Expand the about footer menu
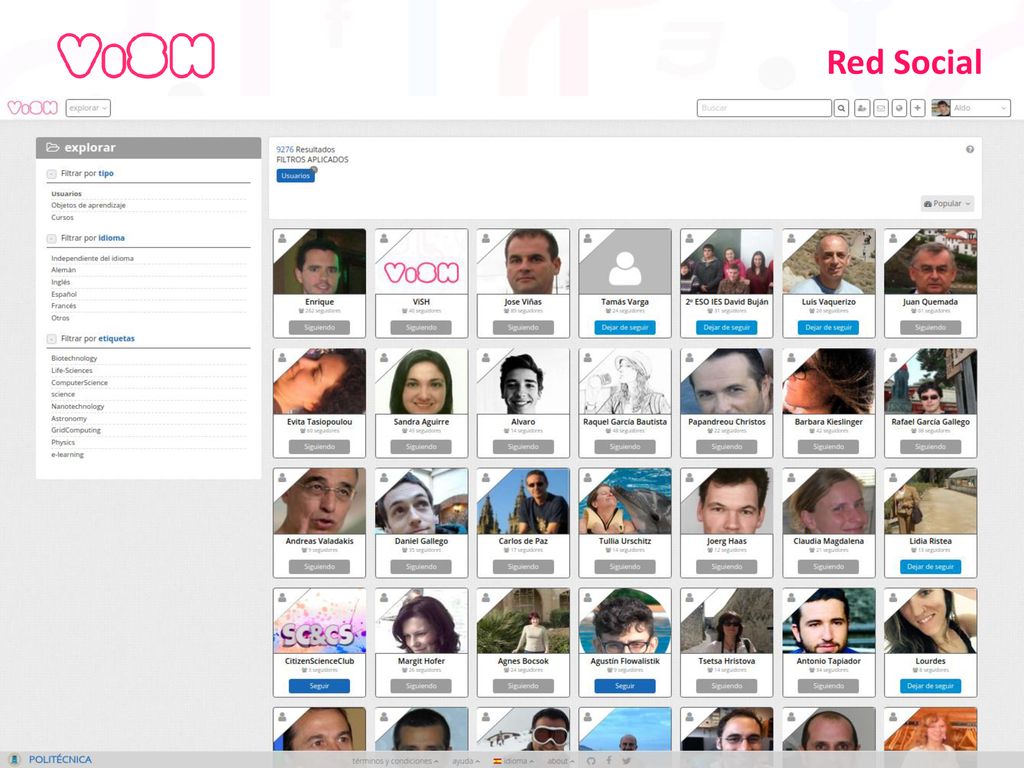The height and width of the screenshot is (768, 1024). tap(560, 761)
